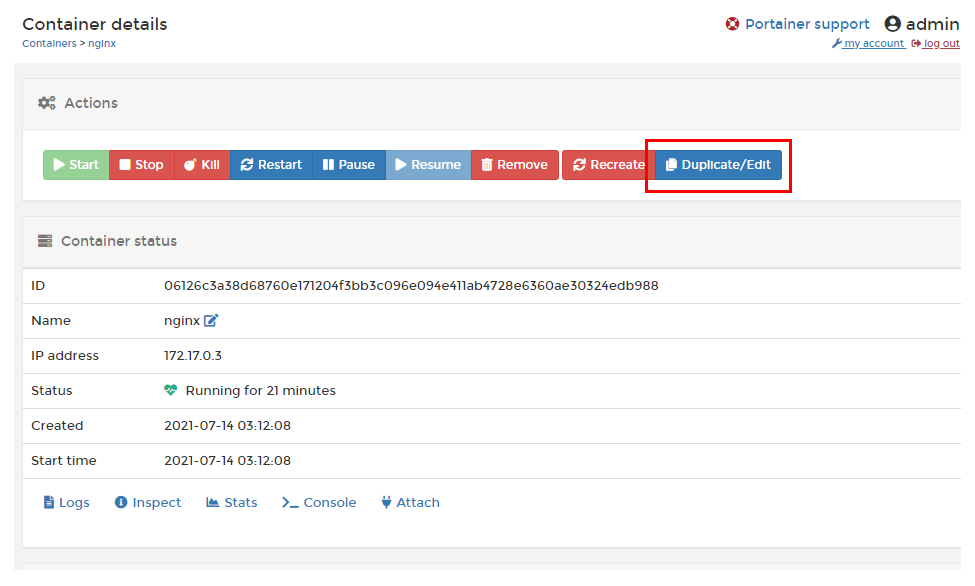Pause the container
The width and height of the screenshot is (975, 586).
[349, 165]
